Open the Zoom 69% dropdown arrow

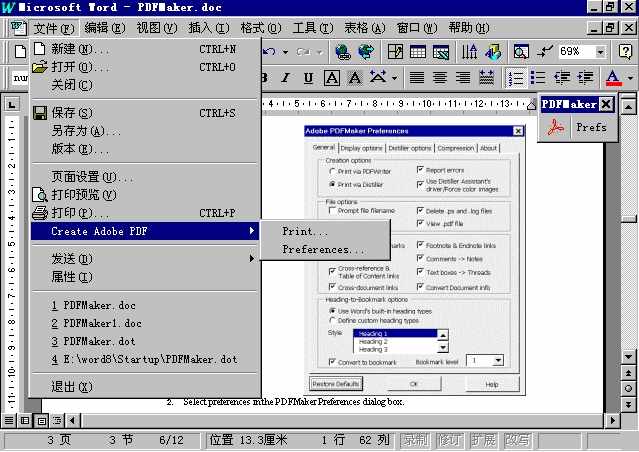point(600,52)
